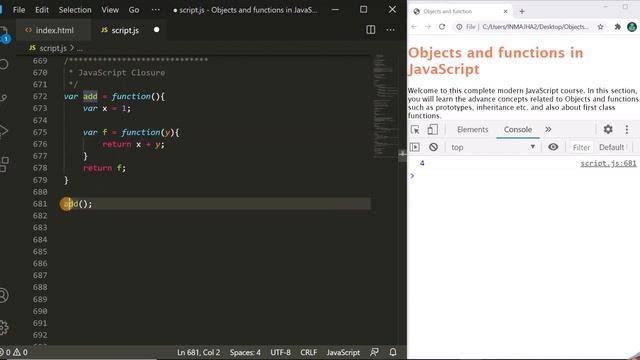Image resolution: width=640 pixels, height=360 pixels.
Task: Open a new Chrome tab
Action: 522,11
